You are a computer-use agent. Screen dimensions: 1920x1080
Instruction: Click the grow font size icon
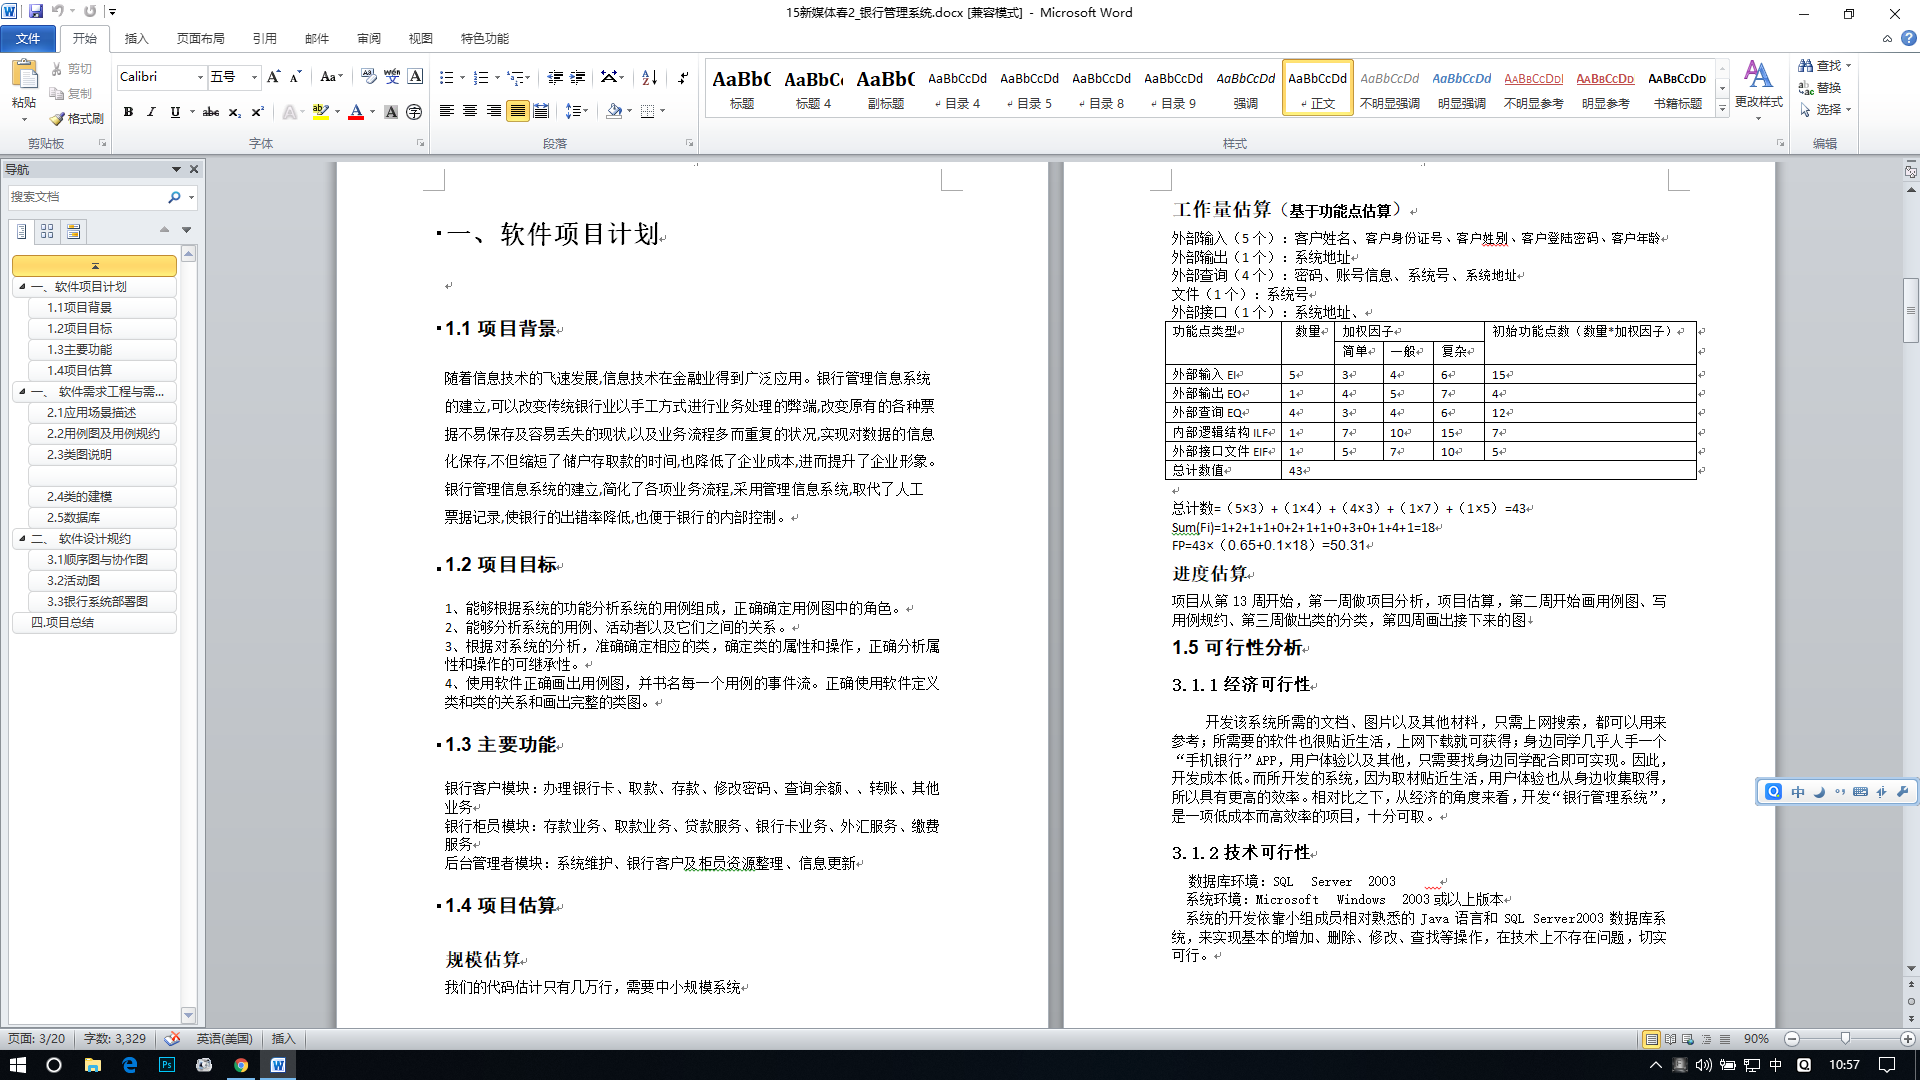[273, 77]
